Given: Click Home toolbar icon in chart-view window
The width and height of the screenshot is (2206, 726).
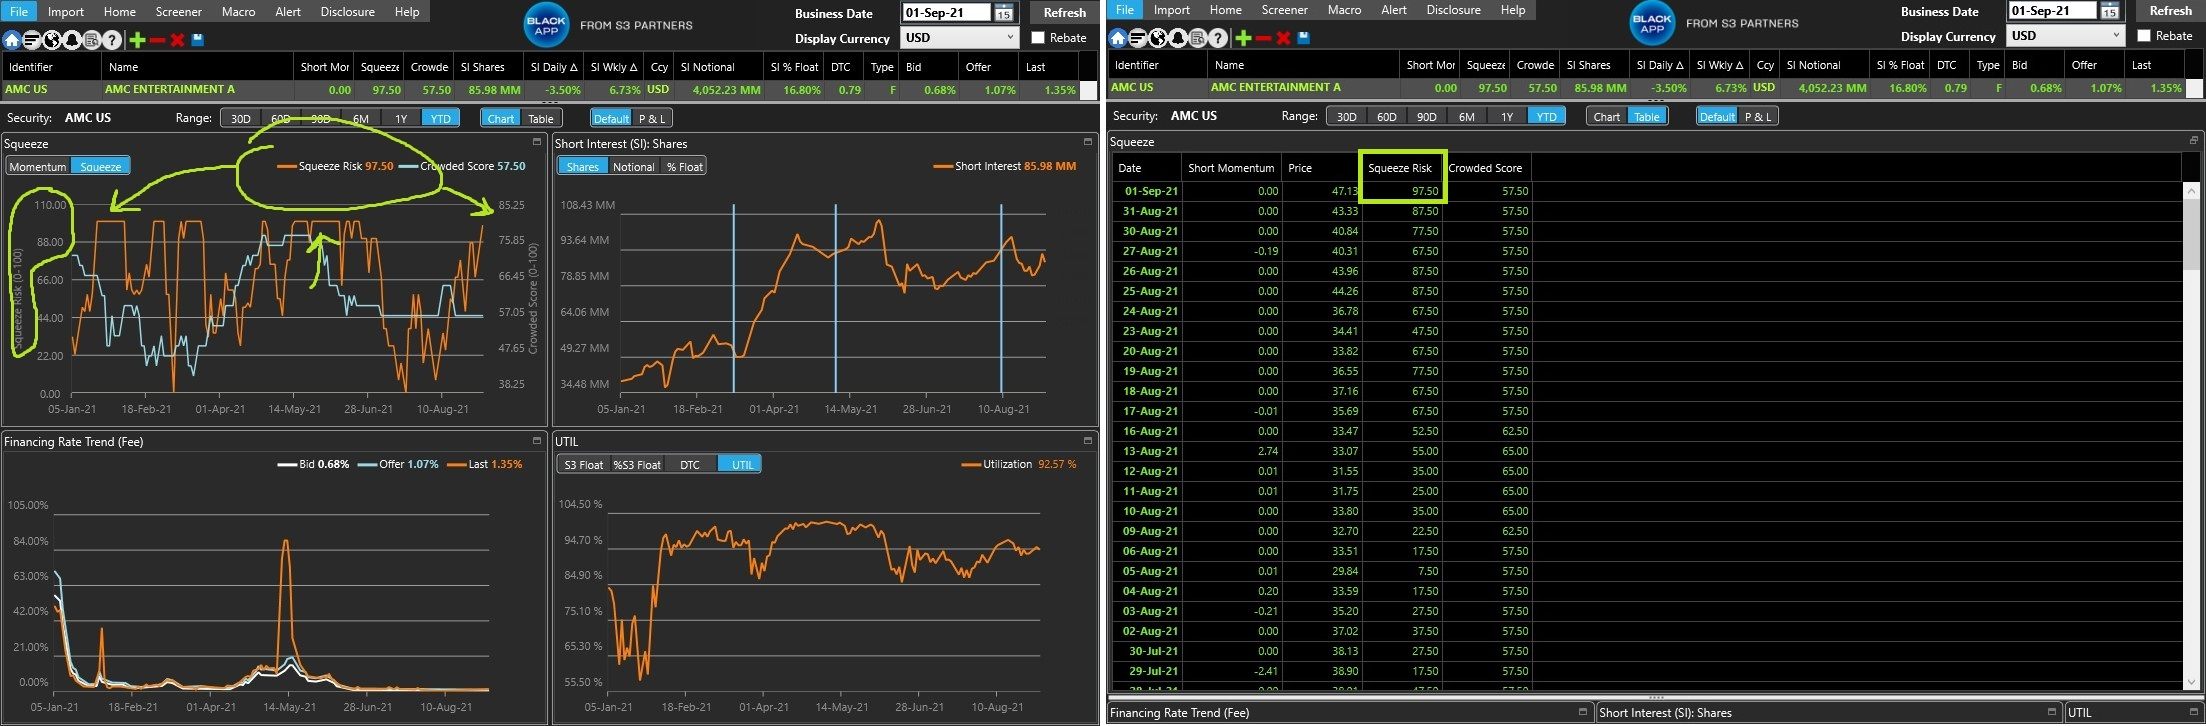Looking at the screenshot, I should [11, 40].
